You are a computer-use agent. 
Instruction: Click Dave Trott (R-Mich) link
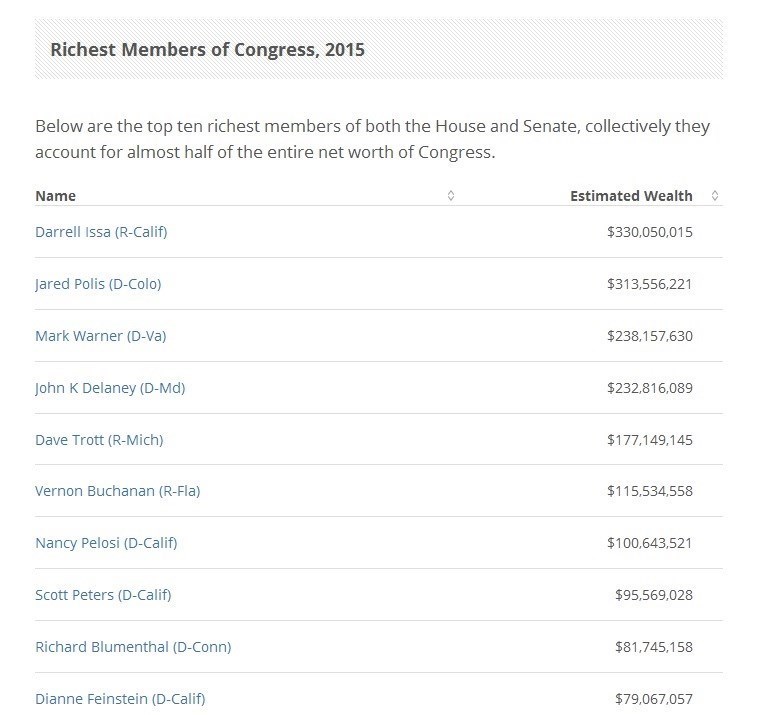point(99,440)
